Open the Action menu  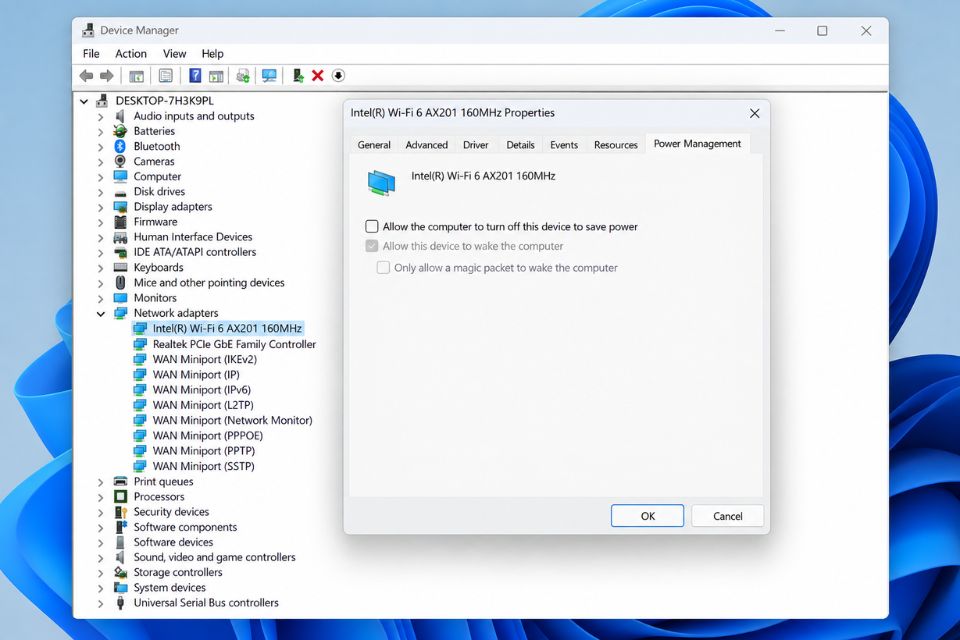[x=130, y=54]
